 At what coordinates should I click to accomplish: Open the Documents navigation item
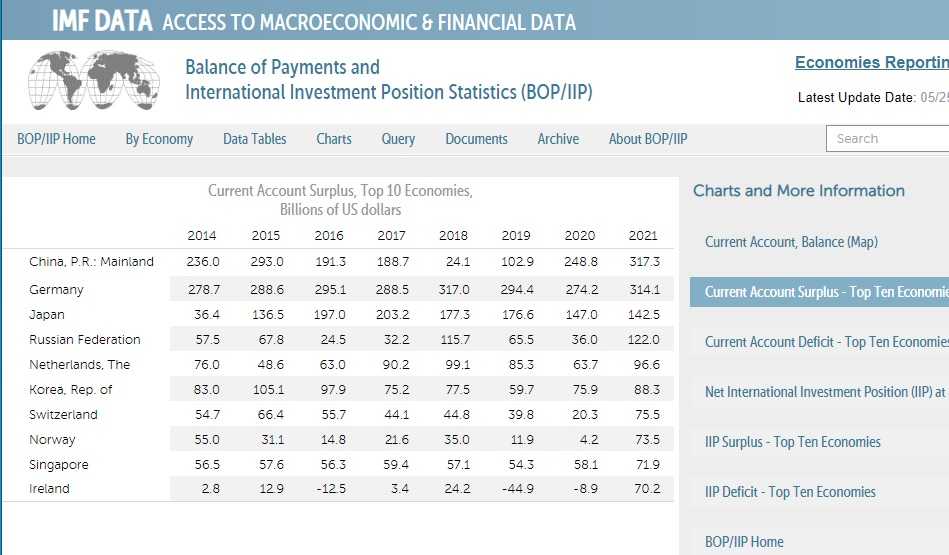(476, 139)
